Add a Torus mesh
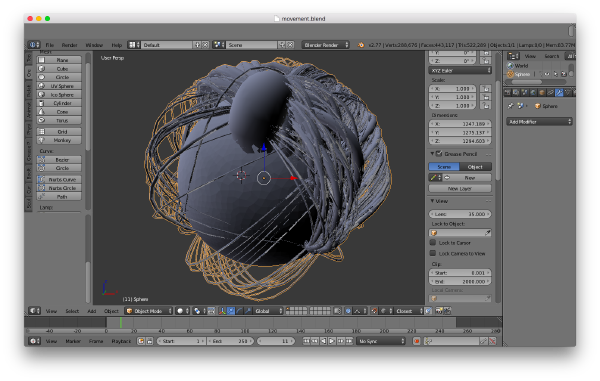The image size is (600, 381). 59,120
